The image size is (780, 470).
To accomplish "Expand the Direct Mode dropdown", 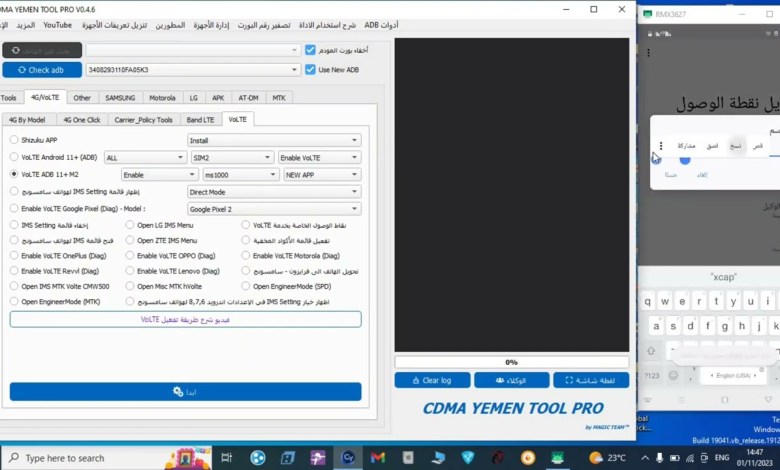I will coord(274,192).
